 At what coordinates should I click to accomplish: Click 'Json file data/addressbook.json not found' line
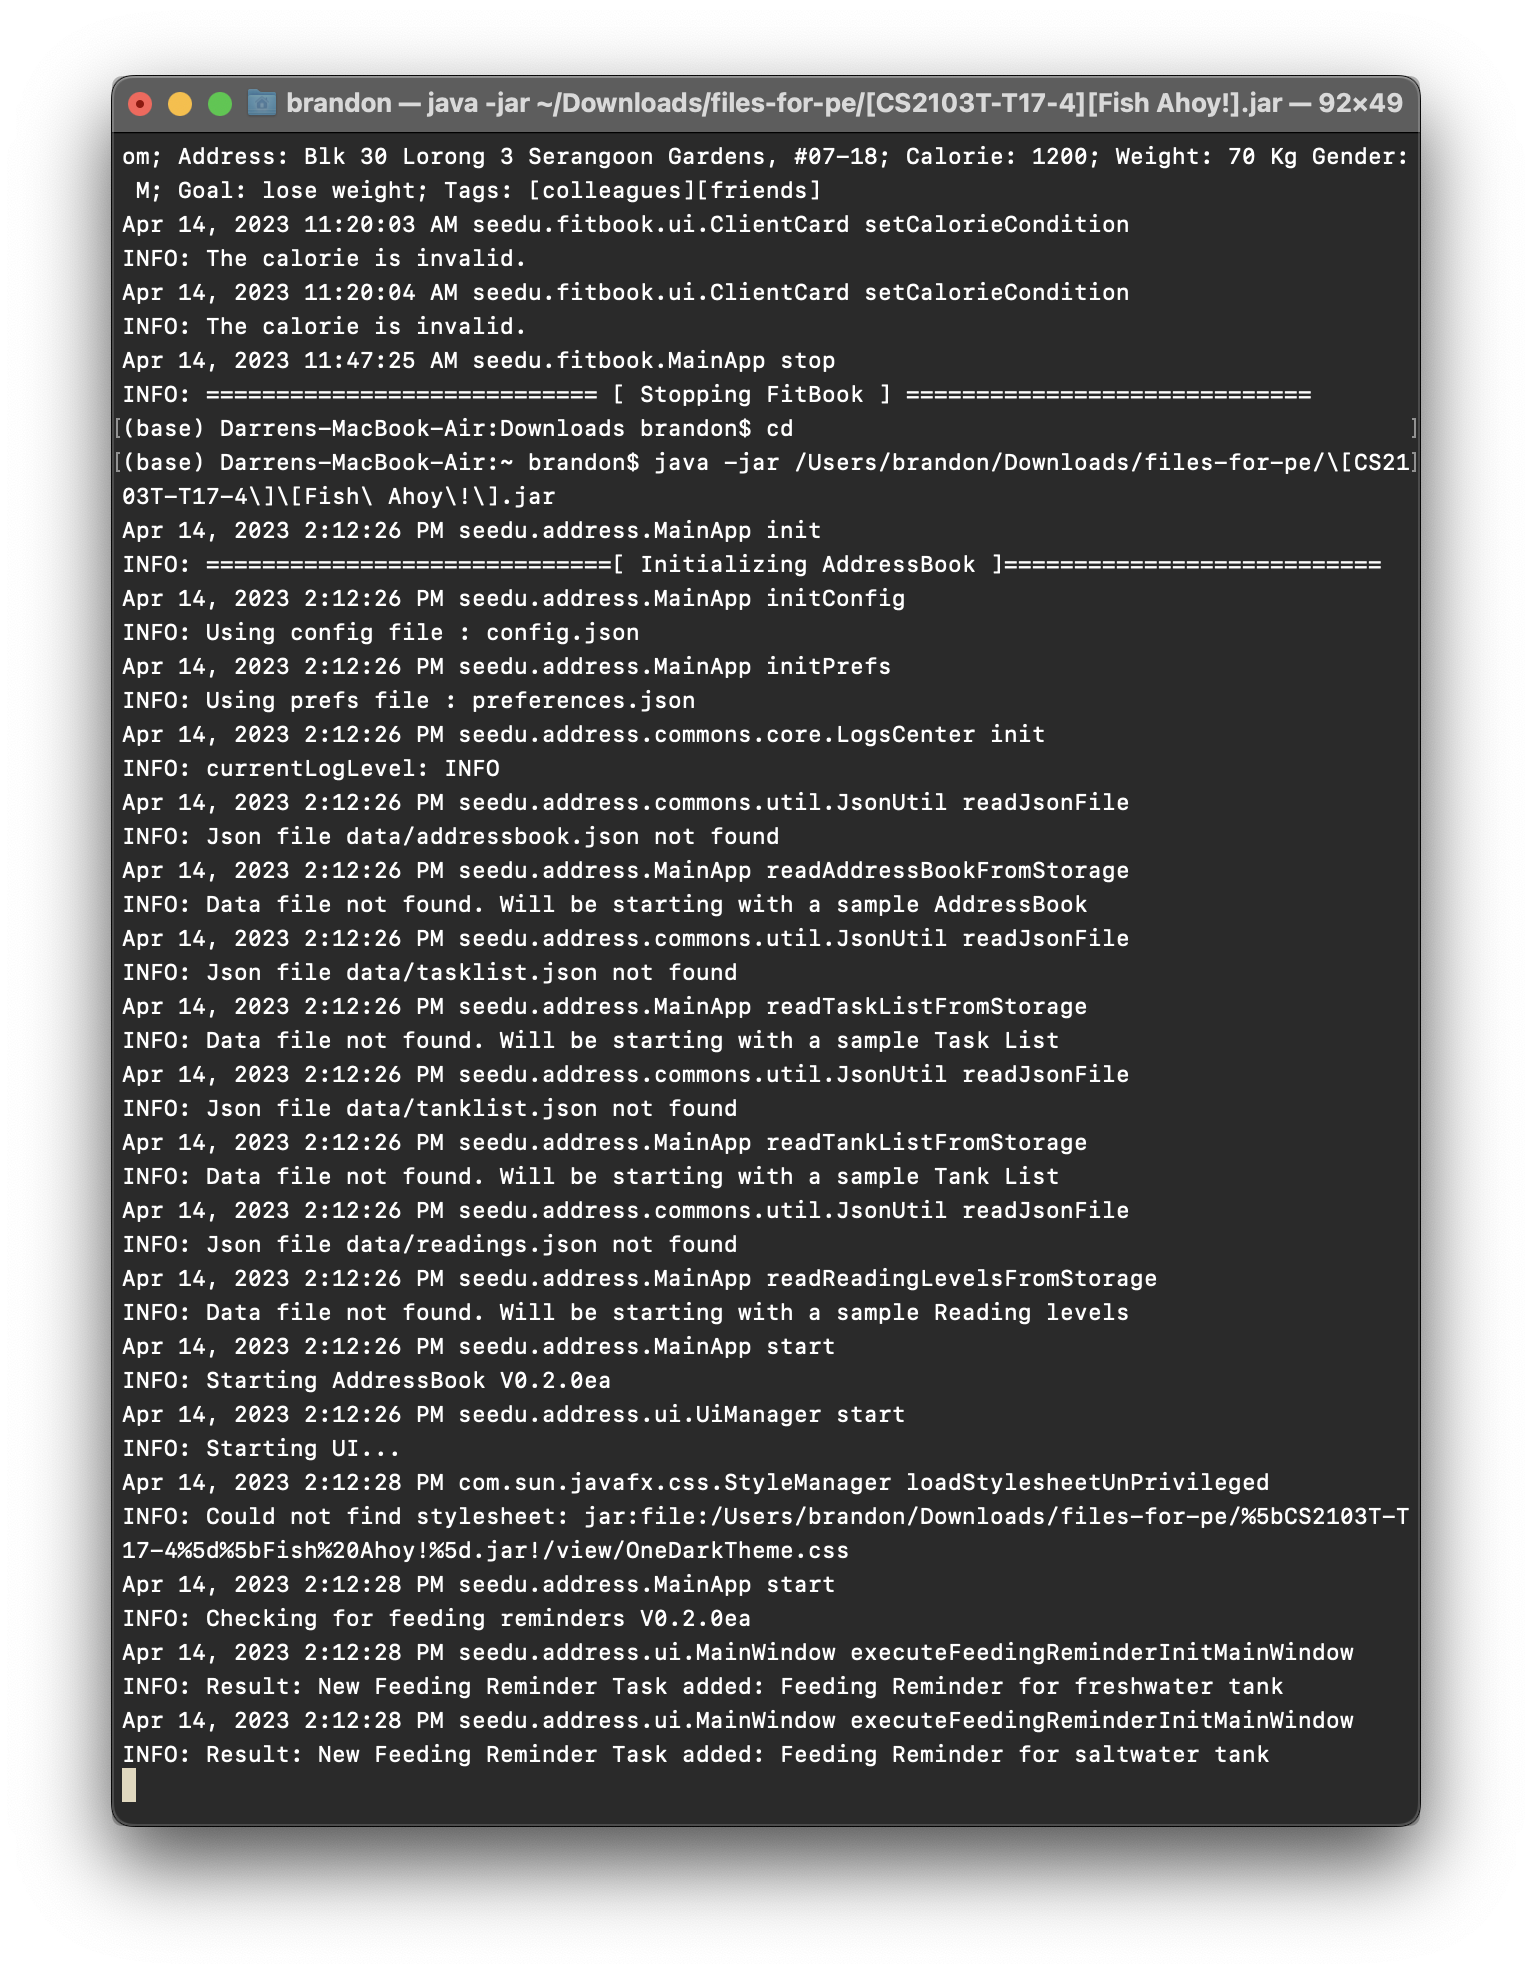click(451, 836)
